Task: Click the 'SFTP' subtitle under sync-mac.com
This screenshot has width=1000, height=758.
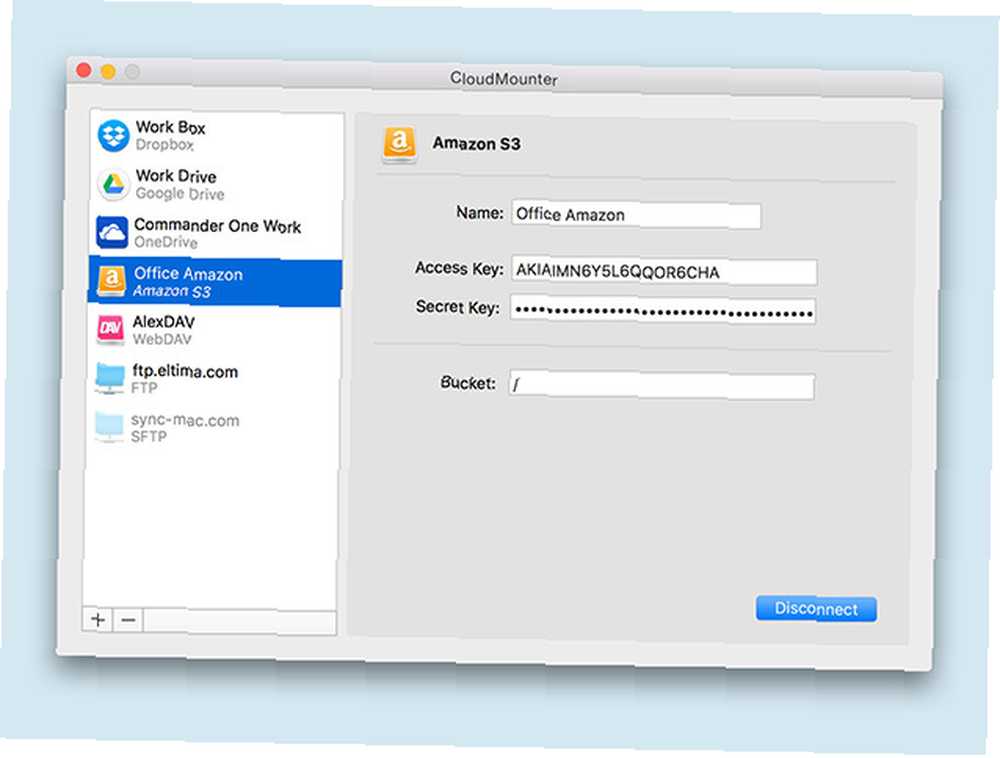Action: [149, 437]
